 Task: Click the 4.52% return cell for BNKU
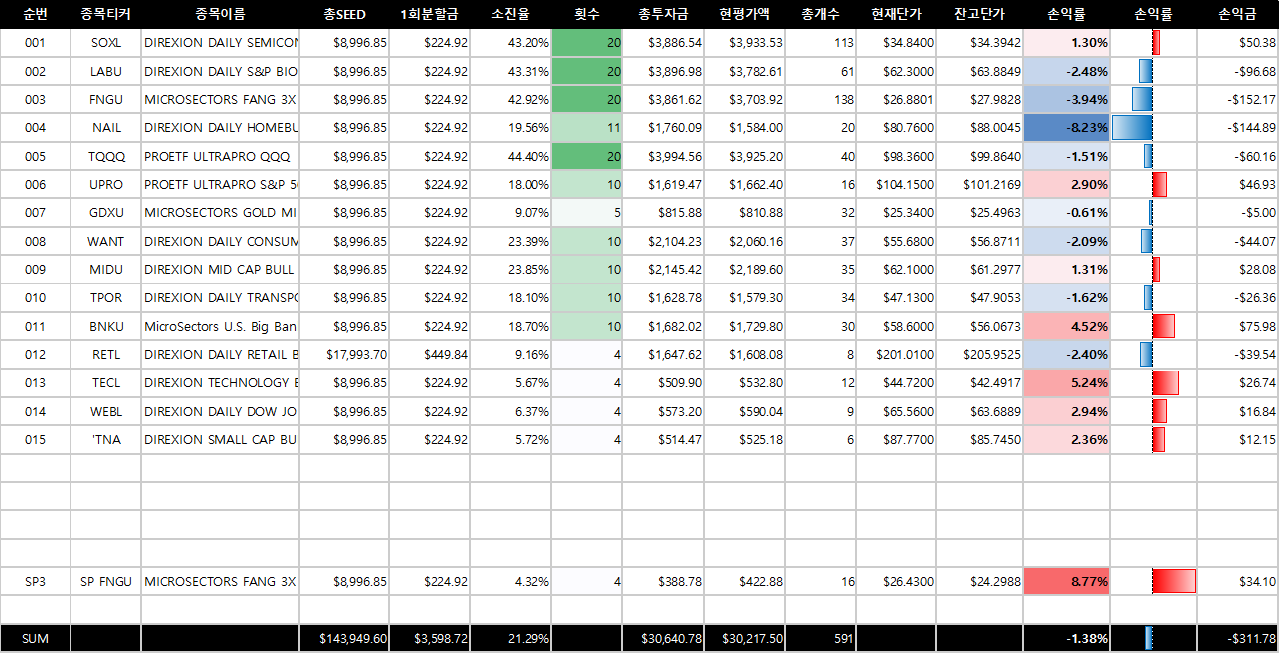pos(1066,326)
